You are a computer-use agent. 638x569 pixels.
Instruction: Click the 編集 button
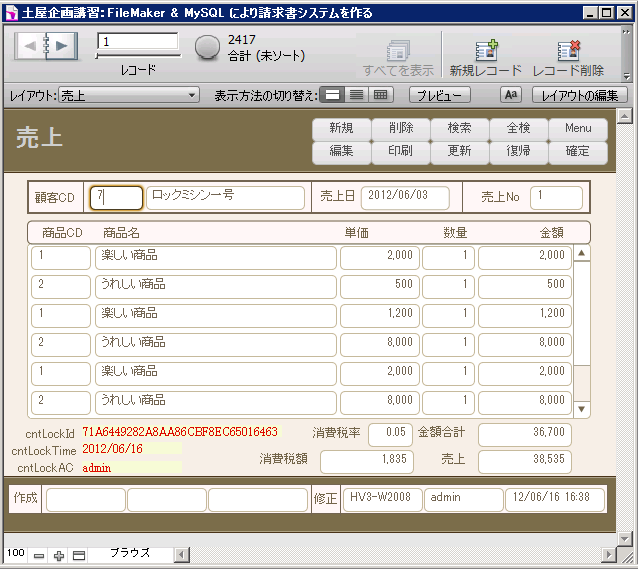tap(341, 152)
